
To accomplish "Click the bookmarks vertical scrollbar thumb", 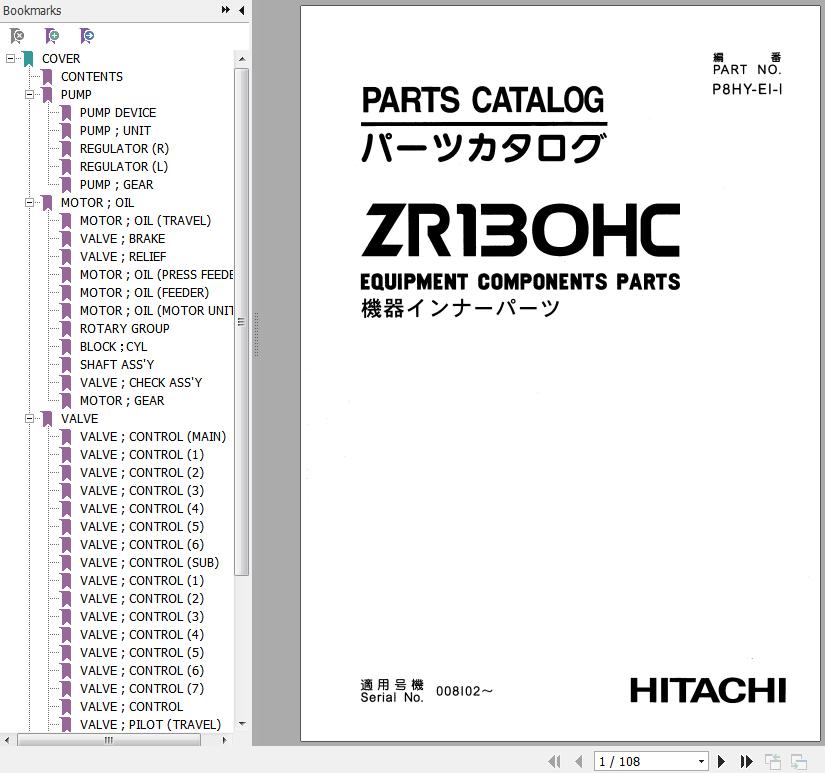I will click(x=241, y=320).
